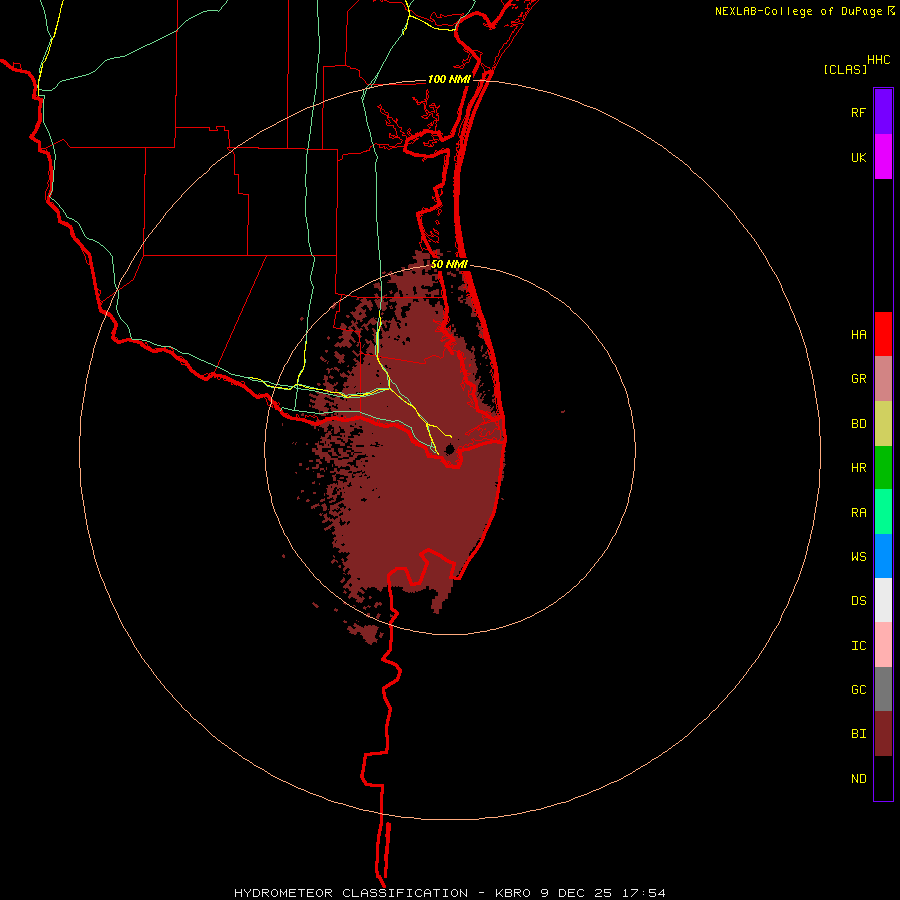Click the 'BI' legend label

[x=858, y=734]
